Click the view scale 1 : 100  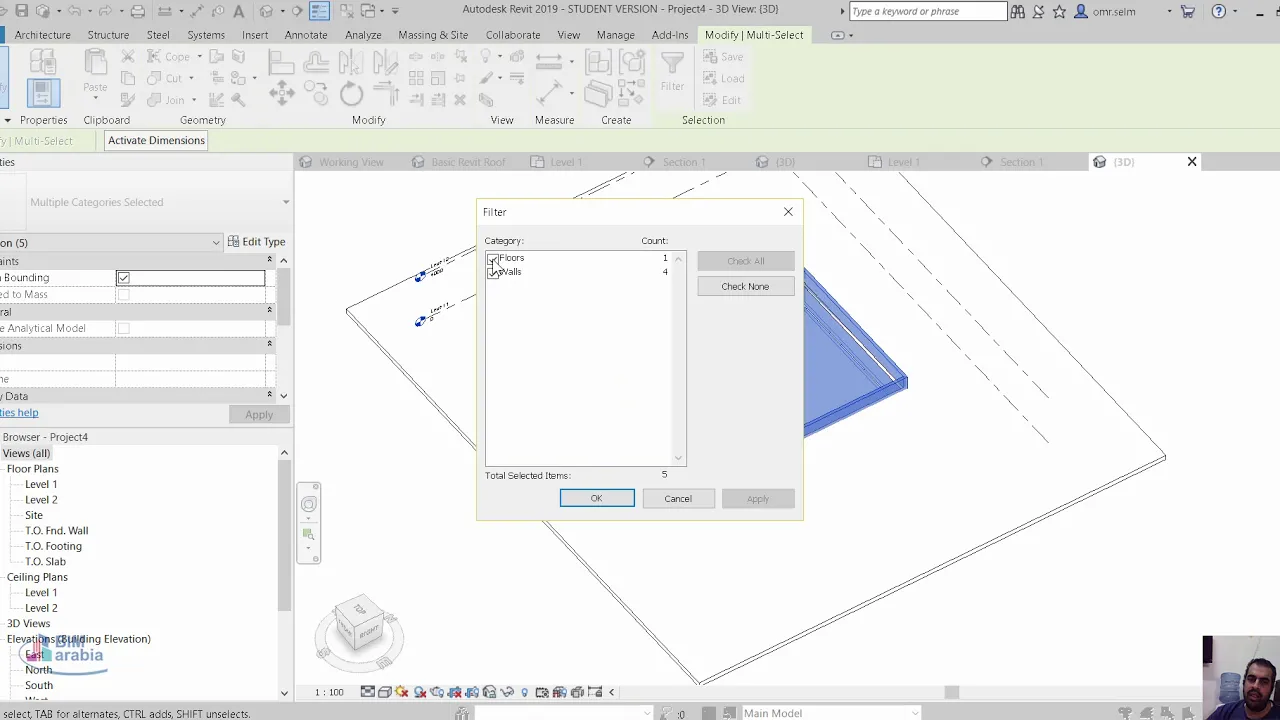tap(329, 692)
